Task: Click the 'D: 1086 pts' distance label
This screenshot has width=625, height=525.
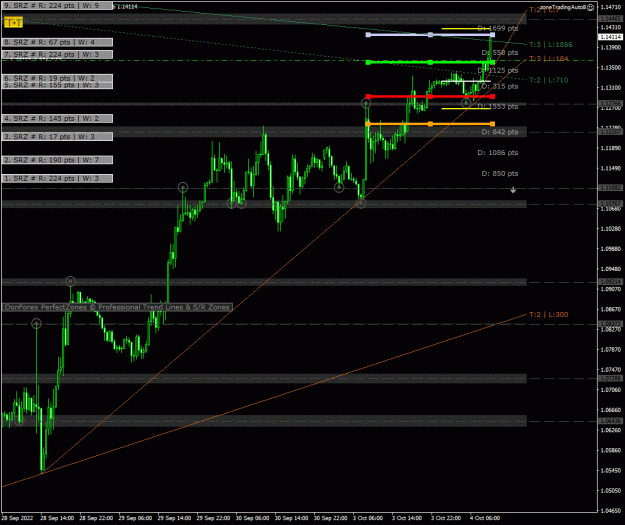Action: click(x=498, y=153)
